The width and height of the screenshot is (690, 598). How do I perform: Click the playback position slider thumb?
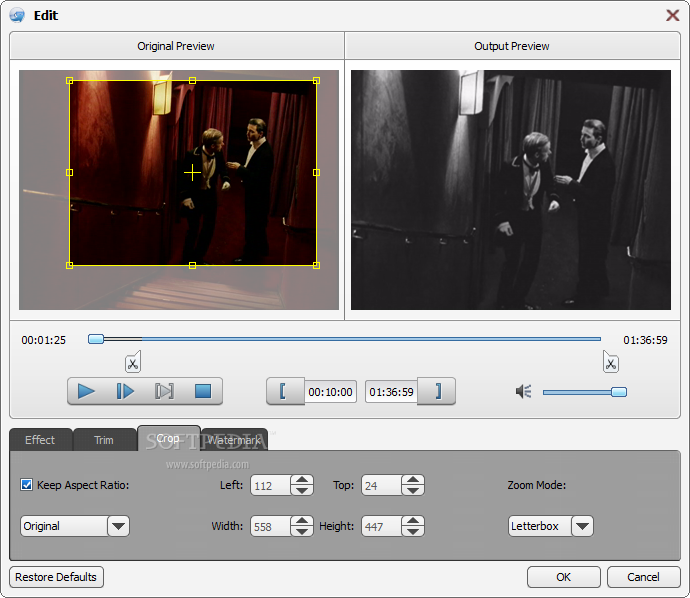click(x=96, y=339)
